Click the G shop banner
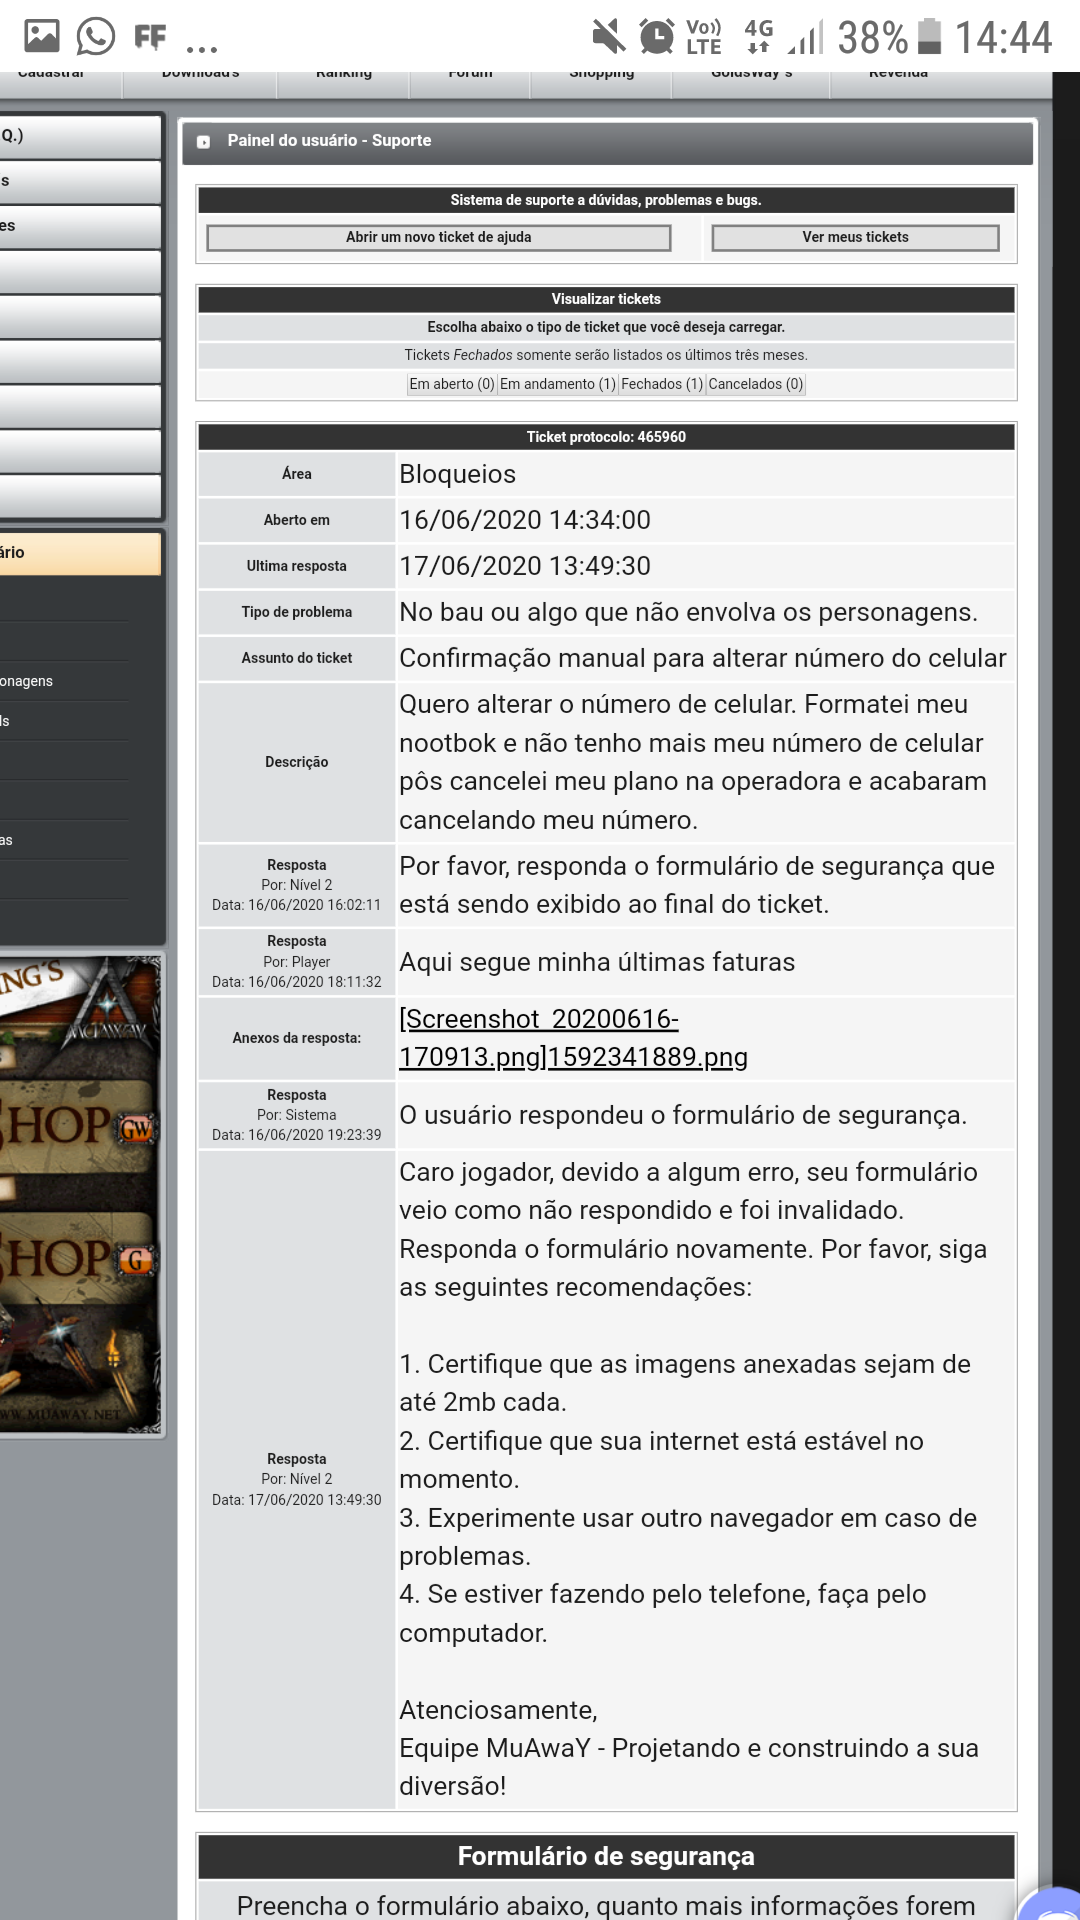This screenshot has width=1080, height=1920. pyautogui.click(x=80, y=1259)
